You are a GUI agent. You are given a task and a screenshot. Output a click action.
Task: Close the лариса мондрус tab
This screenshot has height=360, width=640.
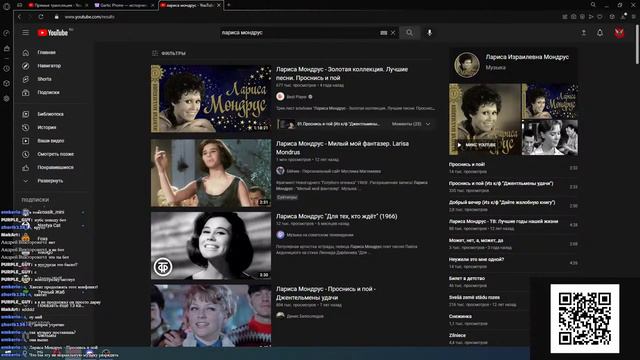[219, 5]
